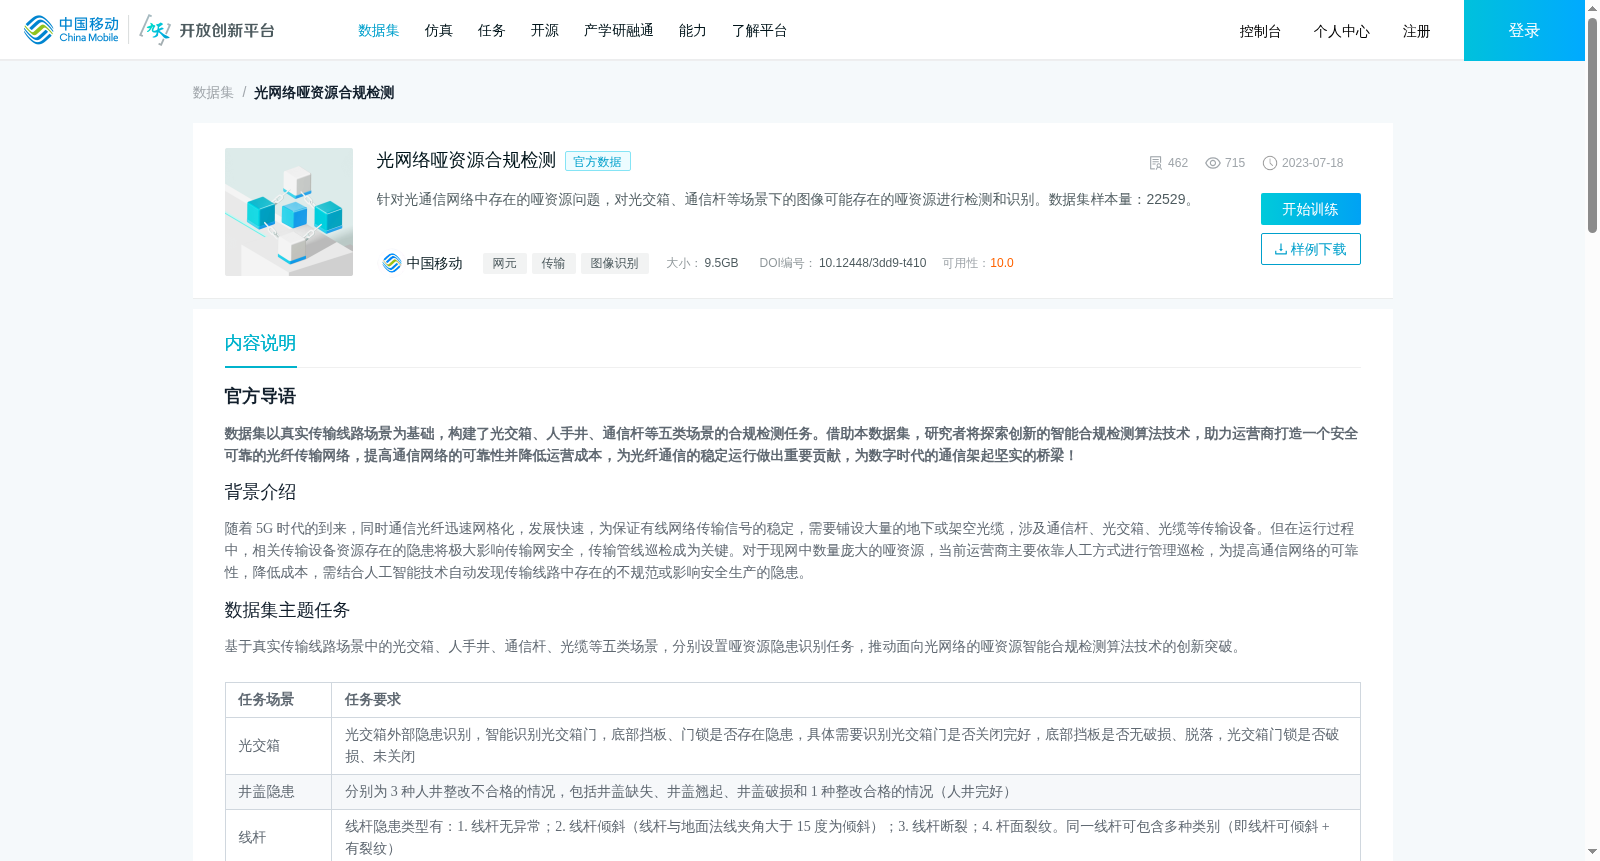Click the 样例下载 button
1600x861 pixels.
point(1311,249)
